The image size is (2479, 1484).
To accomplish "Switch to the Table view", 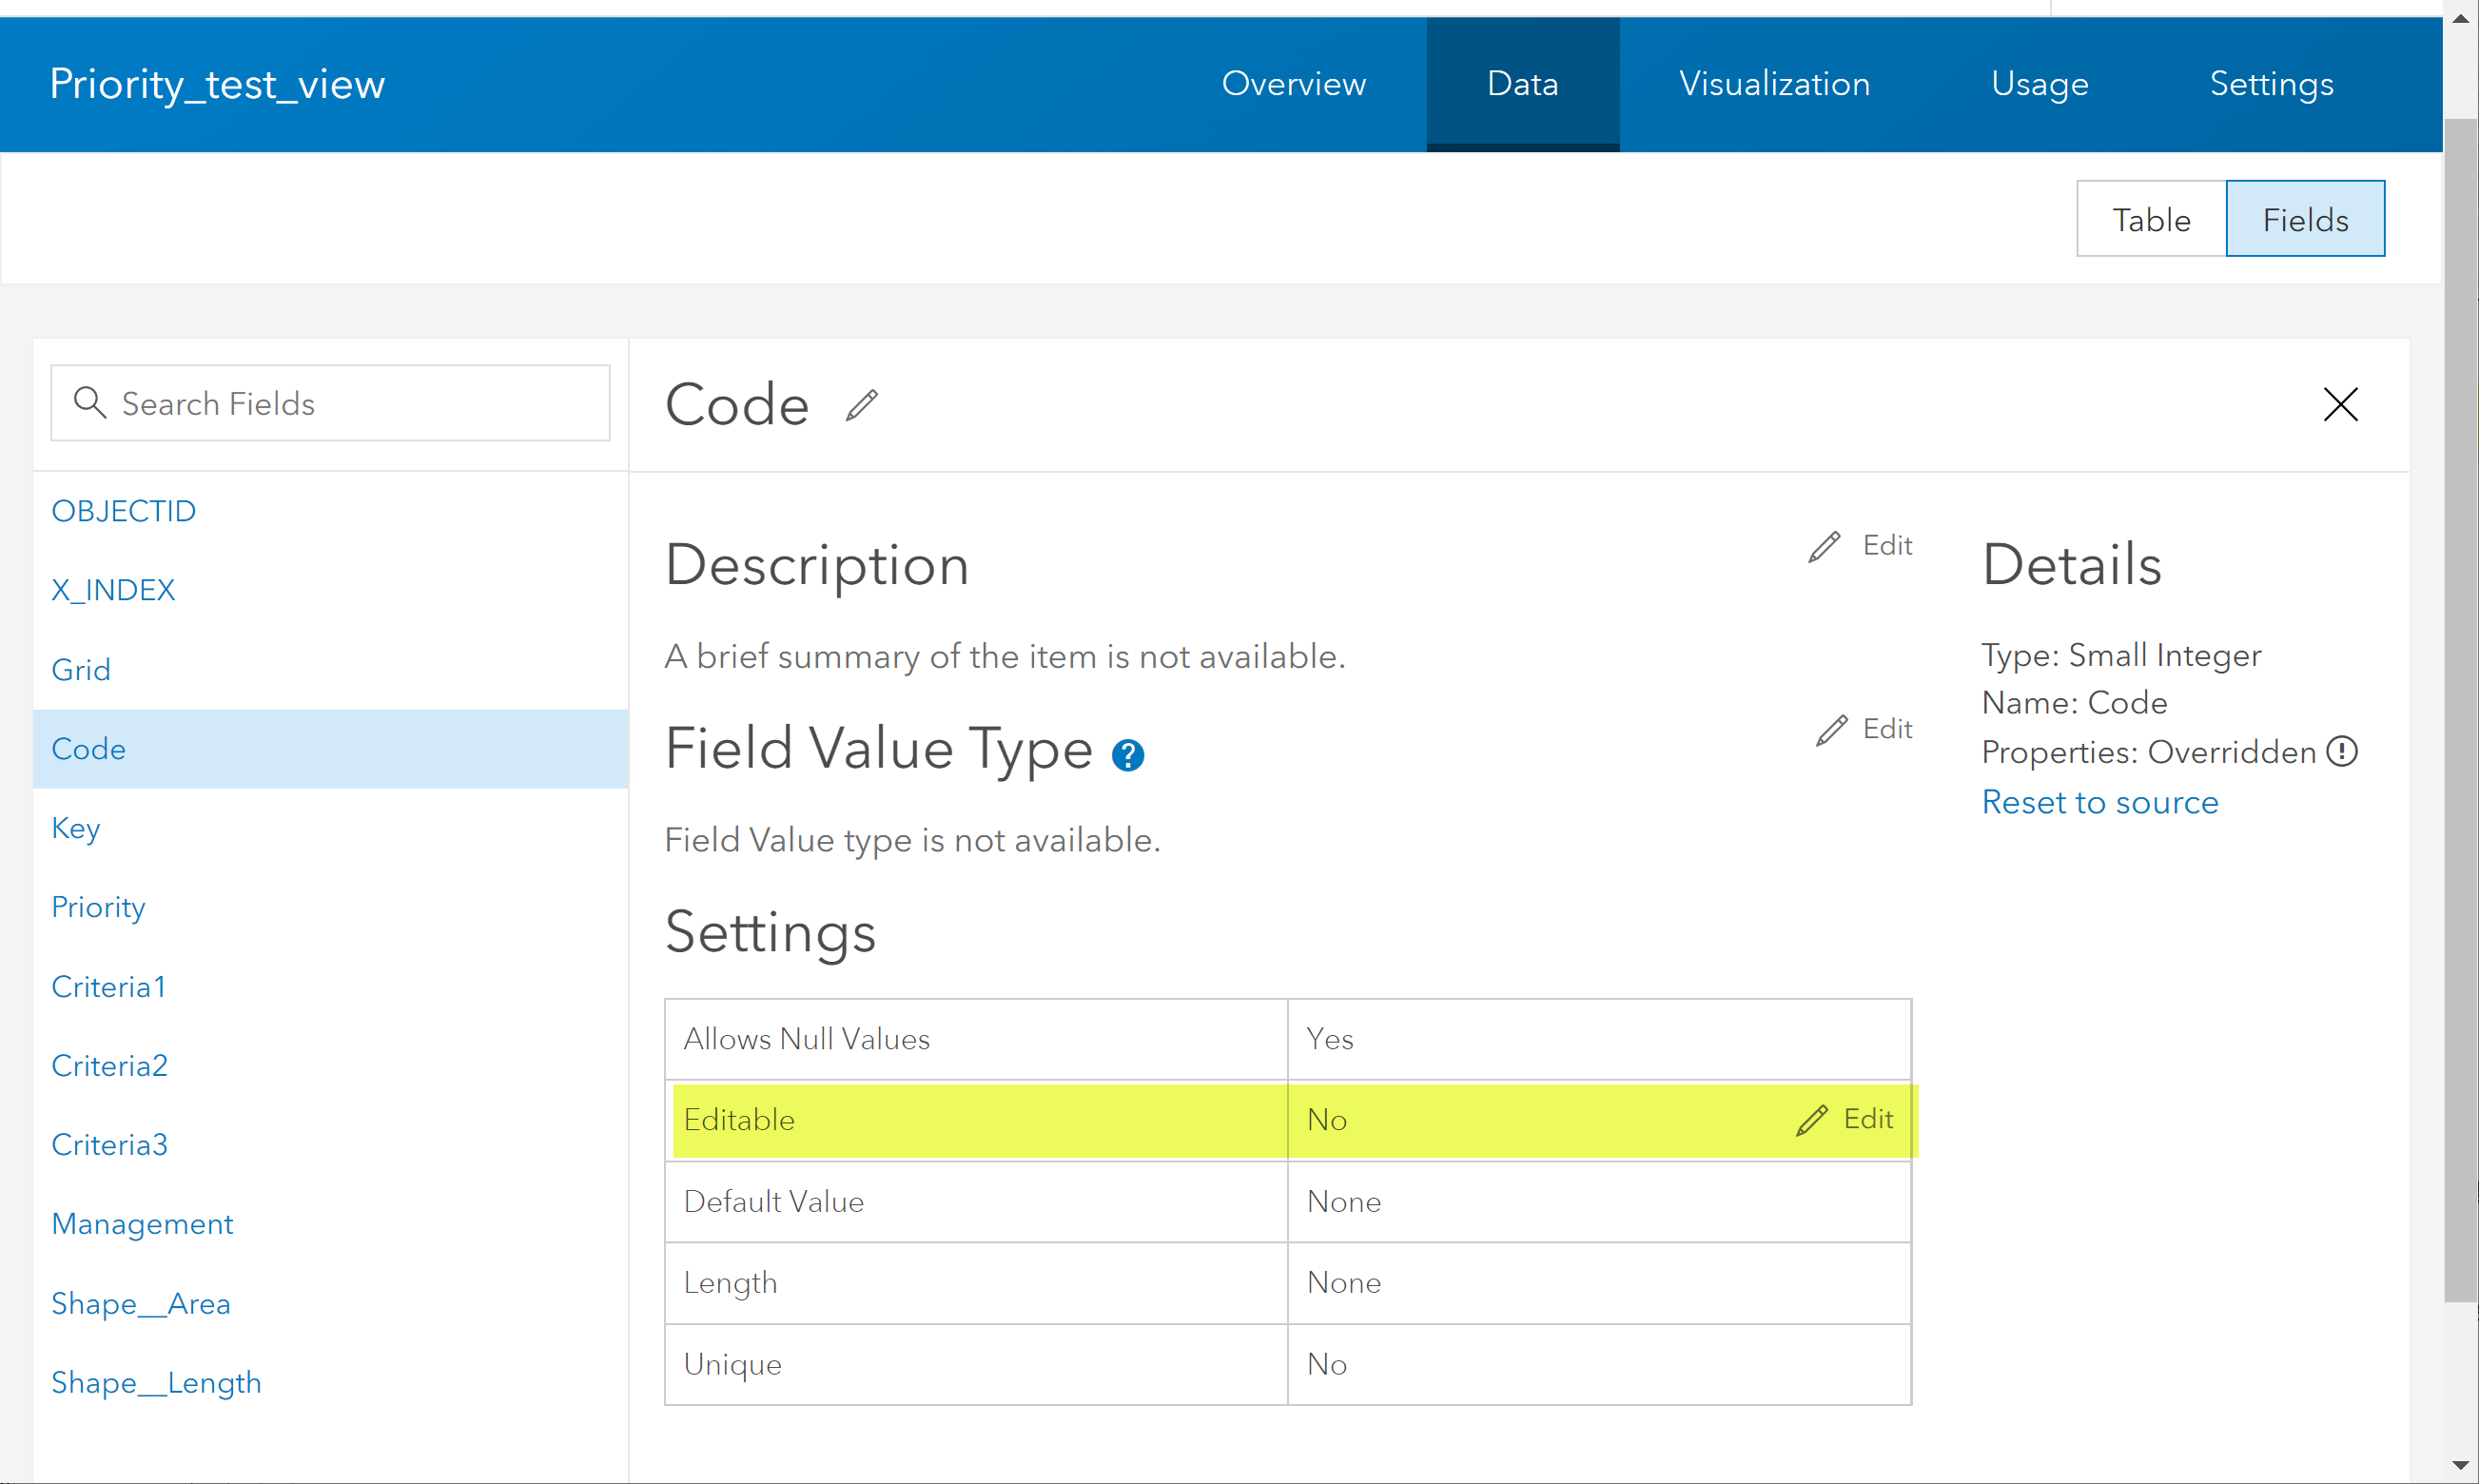I will [x=2151, y=219].
